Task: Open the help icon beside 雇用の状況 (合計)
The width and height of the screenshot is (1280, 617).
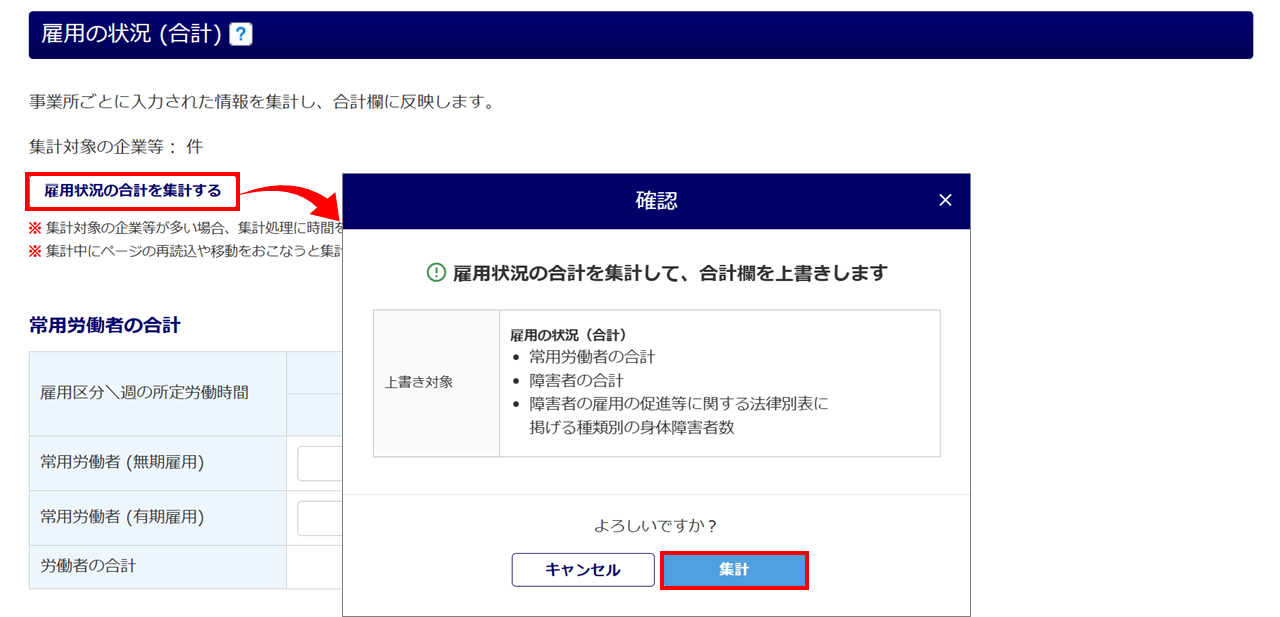Action: pos(241,35)
